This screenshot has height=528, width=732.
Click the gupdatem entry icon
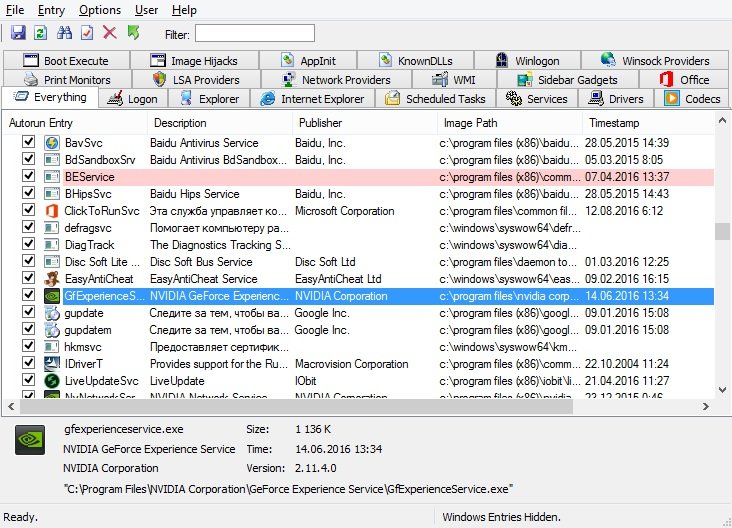52,330
